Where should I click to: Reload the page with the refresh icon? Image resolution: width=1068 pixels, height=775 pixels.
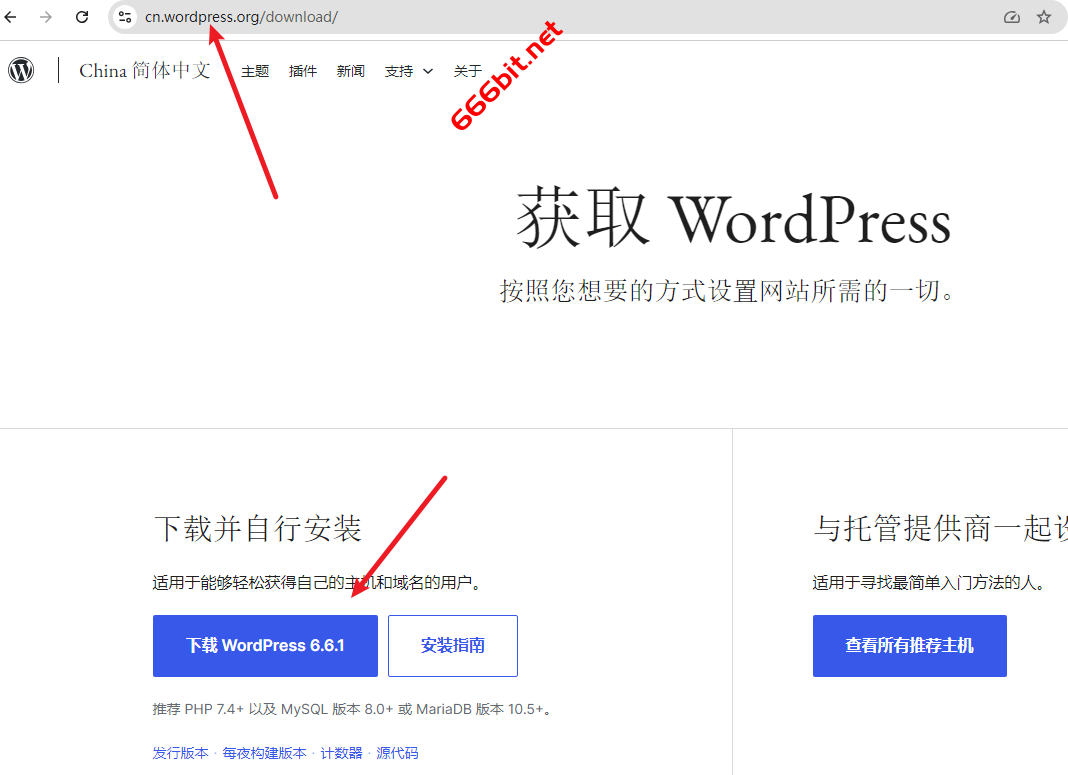pos(82,17)
